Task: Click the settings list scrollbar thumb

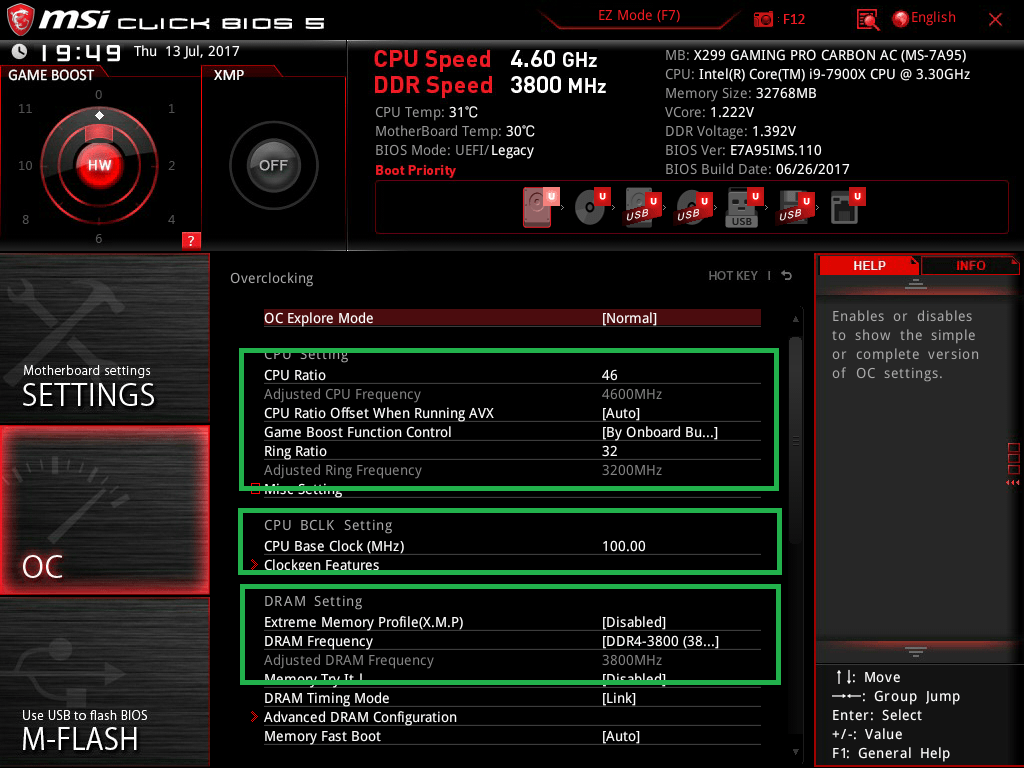Action: click(x=795, y=441)
